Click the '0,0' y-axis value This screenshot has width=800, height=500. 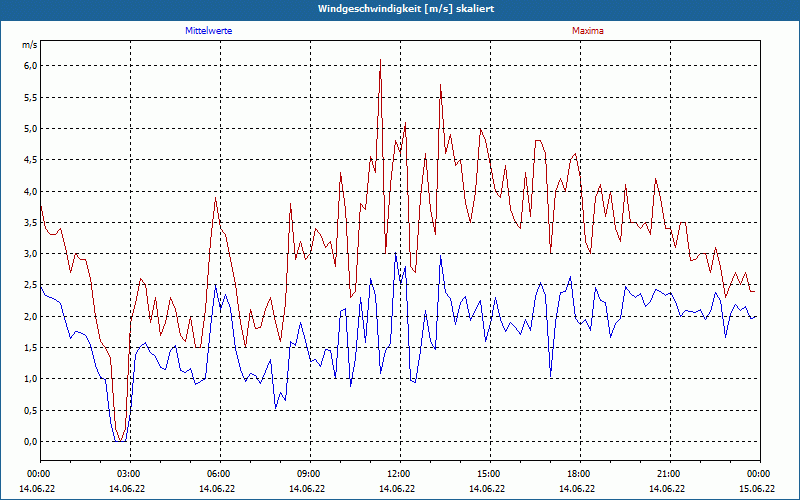pos(31,442)
